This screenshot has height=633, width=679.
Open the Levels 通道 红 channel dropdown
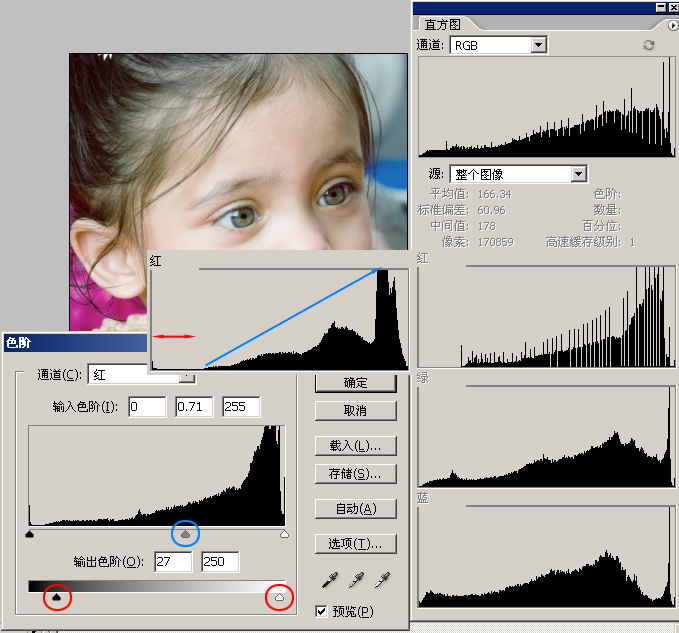[187, 376]
